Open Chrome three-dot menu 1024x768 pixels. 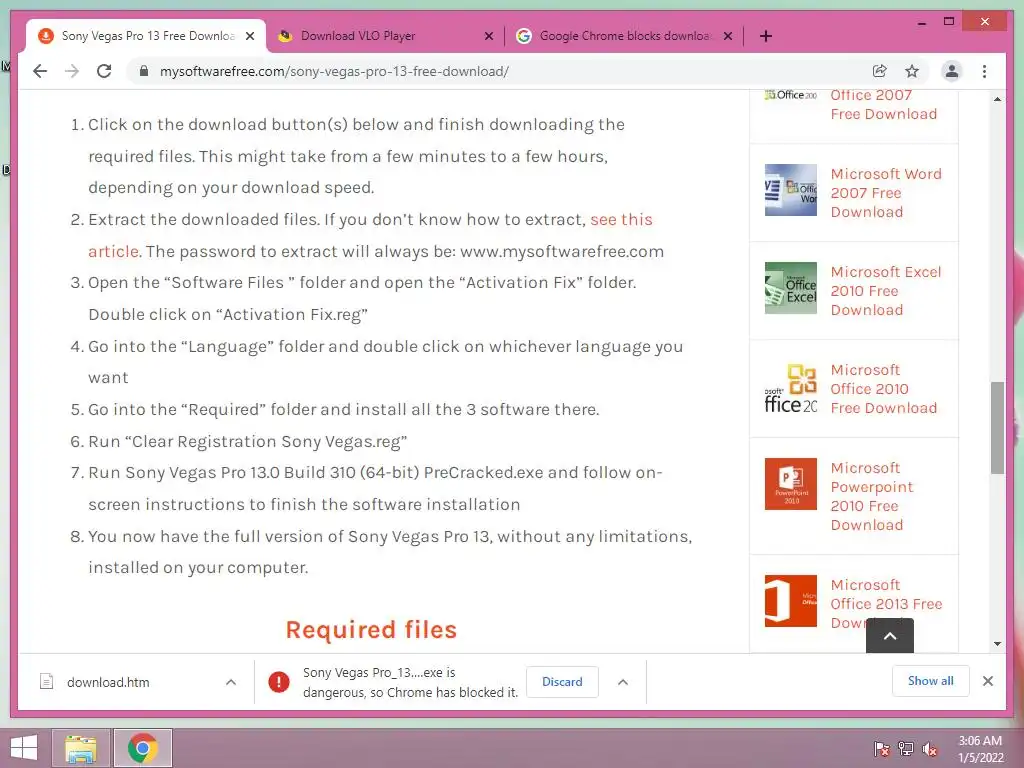tap(984, 71)
